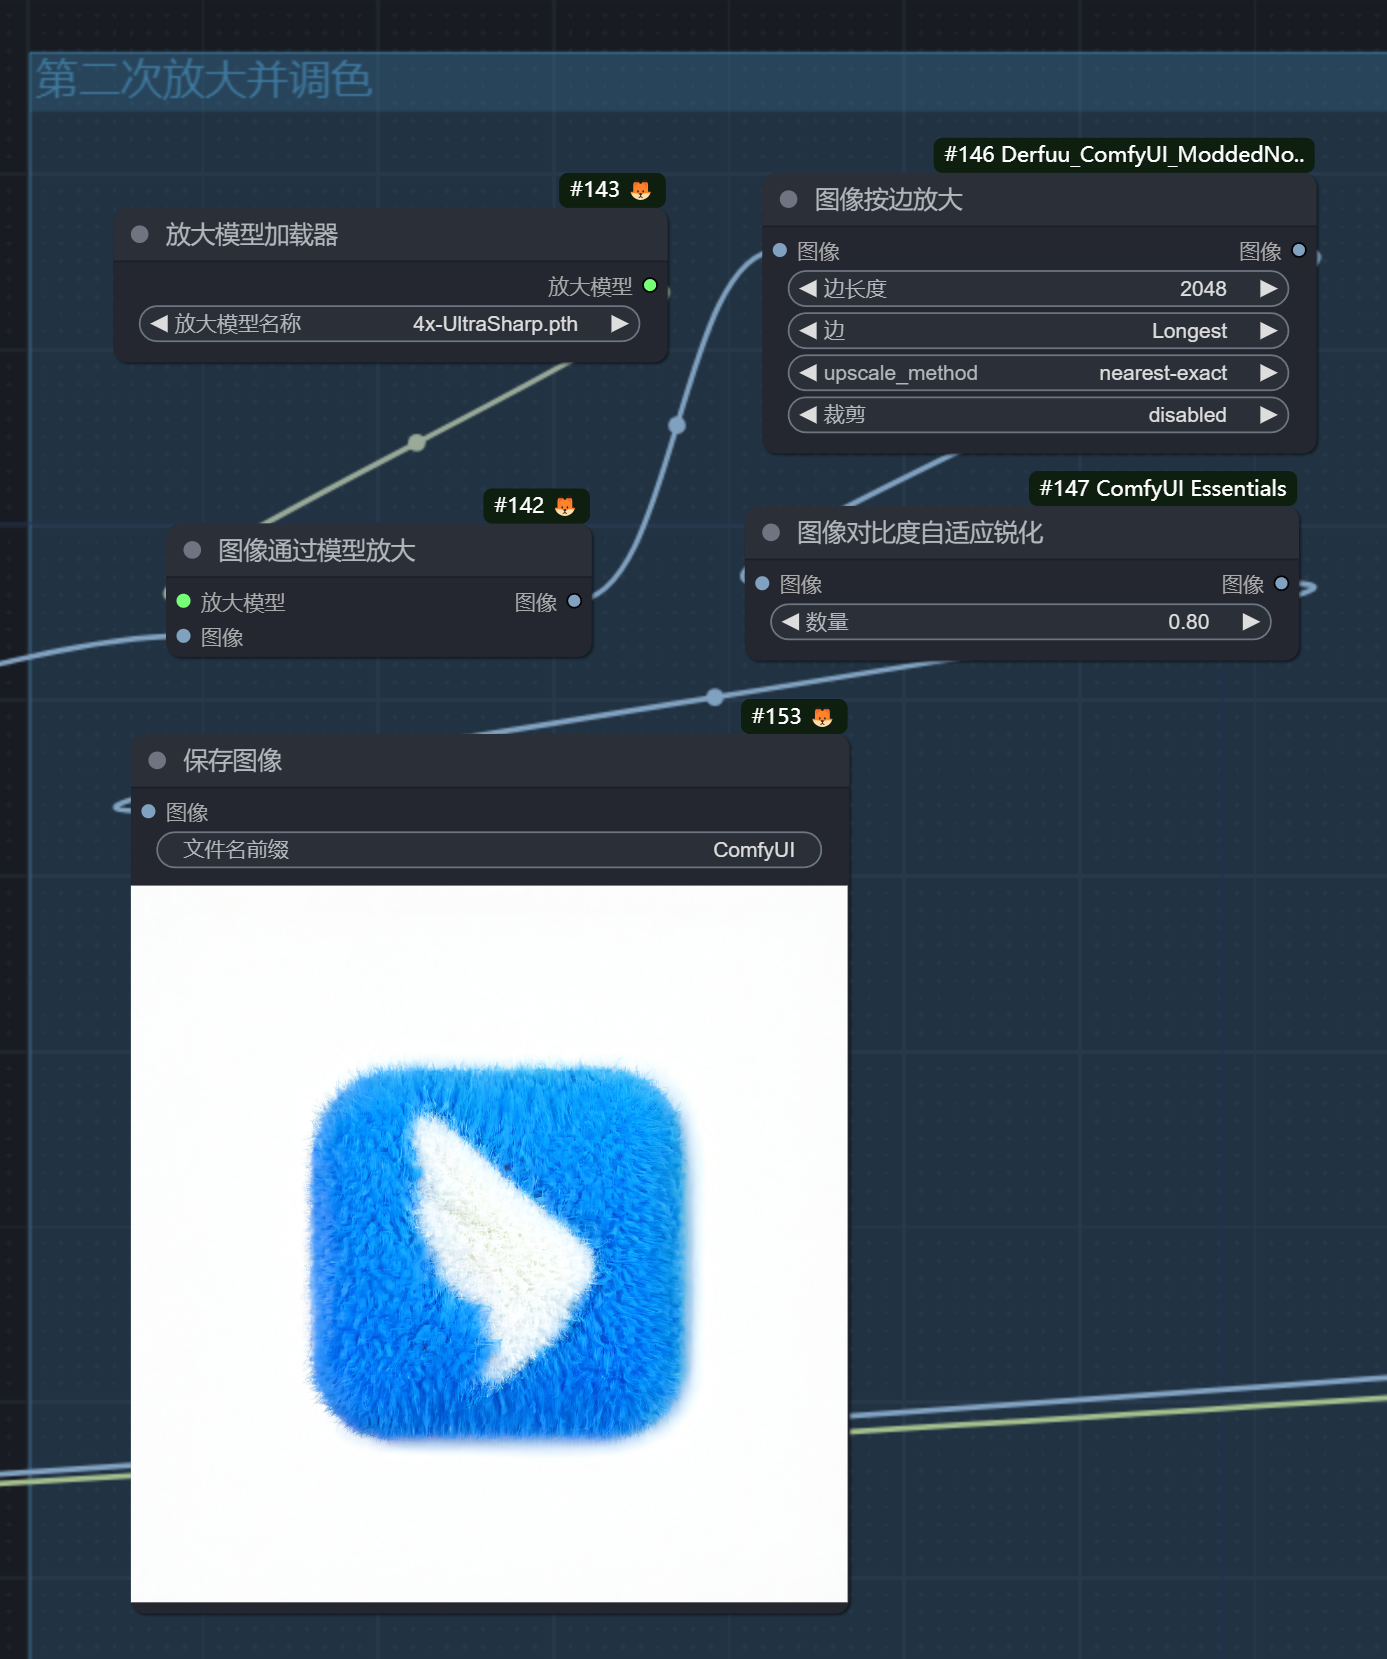Click the reroute dot on the link into 图像按边放大
Viewport: 1387px width, 1659px height.
(x=677, y=425)
